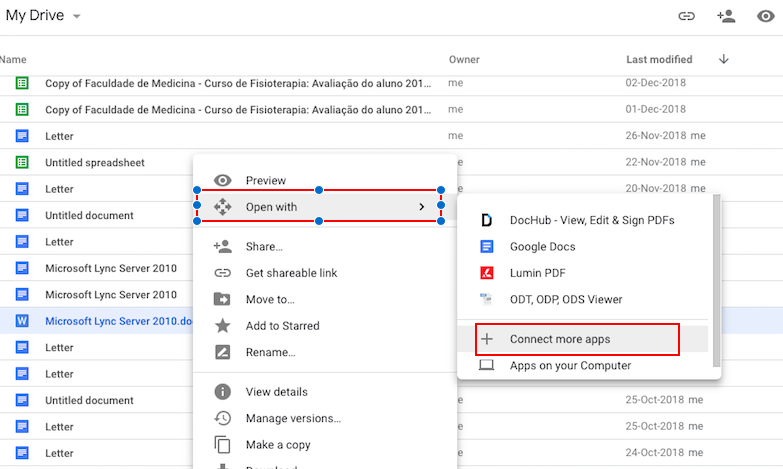The image size is (783, 469).
Task: Click the Share person-plus icon in menu
Action: click(223, 246)
